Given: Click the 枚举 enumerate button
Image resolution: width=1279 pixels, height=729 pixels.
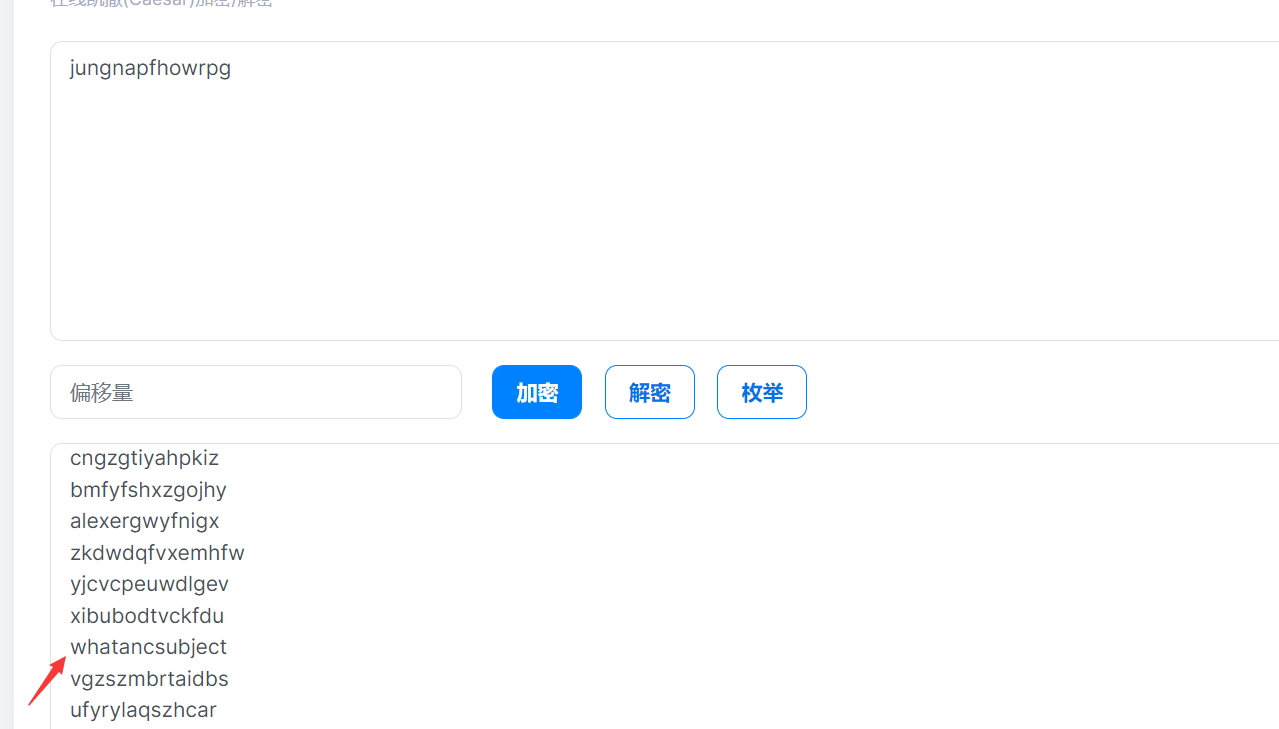Looking at the screenshot, I should coord(762,392).
